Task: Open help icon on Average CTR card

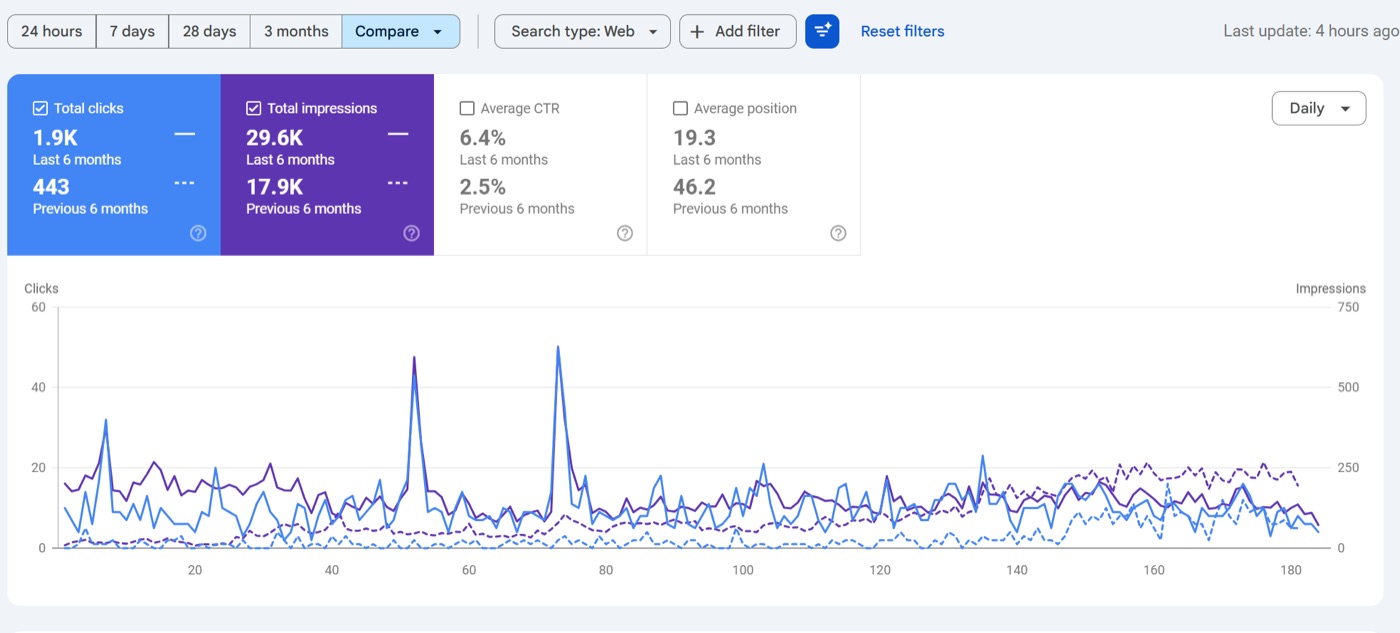Action: [x=625, y=233]
